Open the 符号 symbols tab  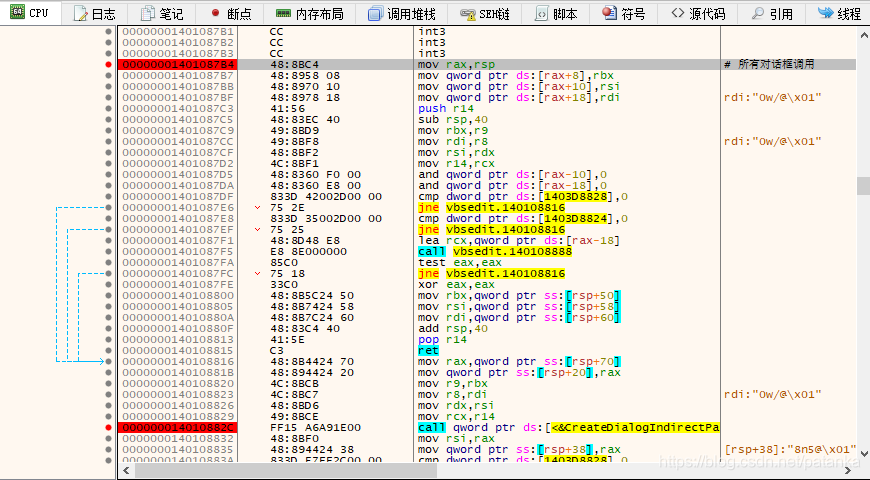tap(624, 13)
